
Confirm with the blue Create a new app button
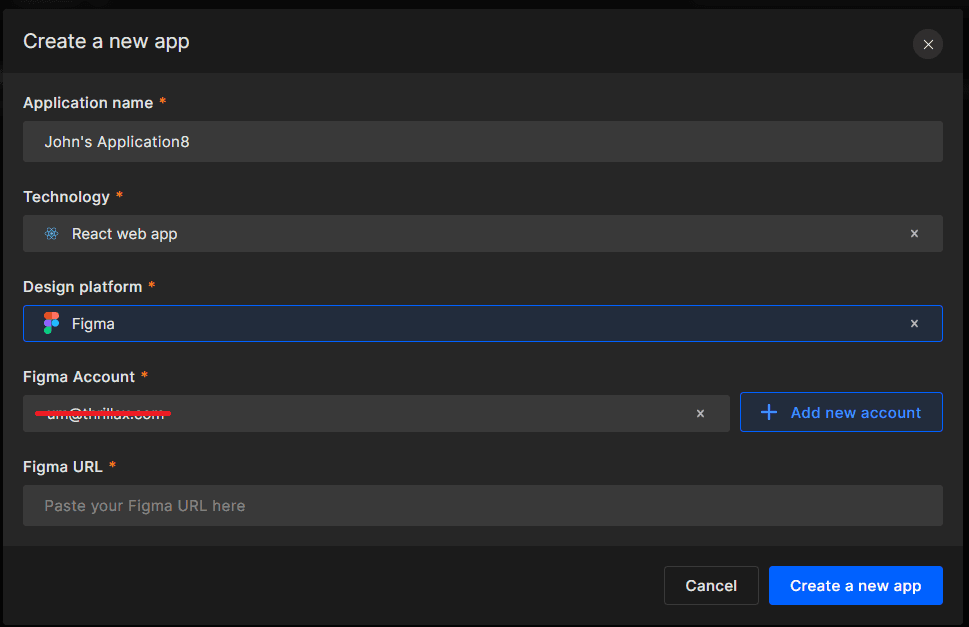point(855,586)
